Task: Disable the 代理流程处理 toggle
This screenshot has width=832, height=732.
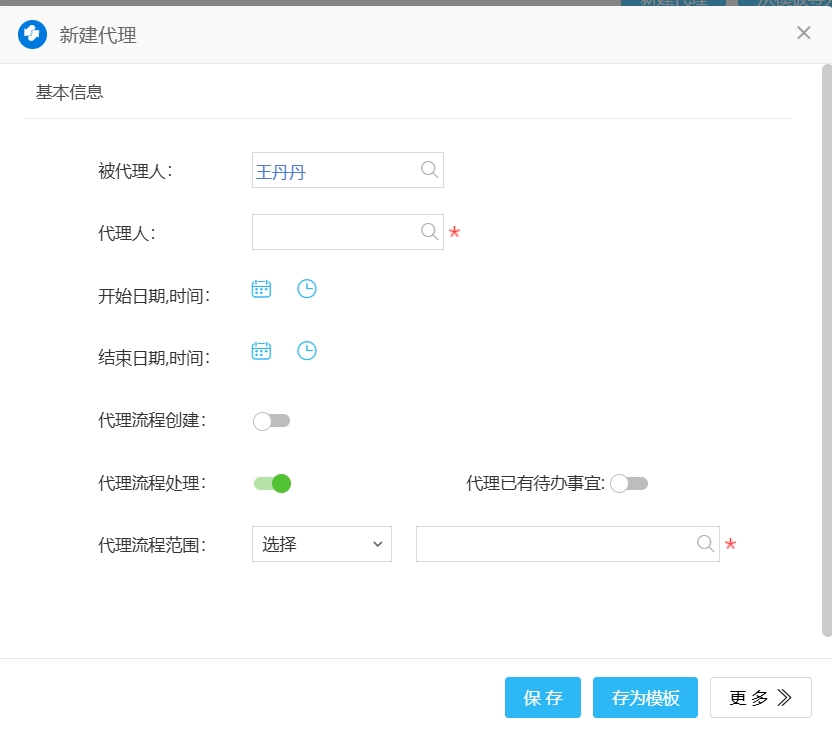Action: [x=272, y=484]
